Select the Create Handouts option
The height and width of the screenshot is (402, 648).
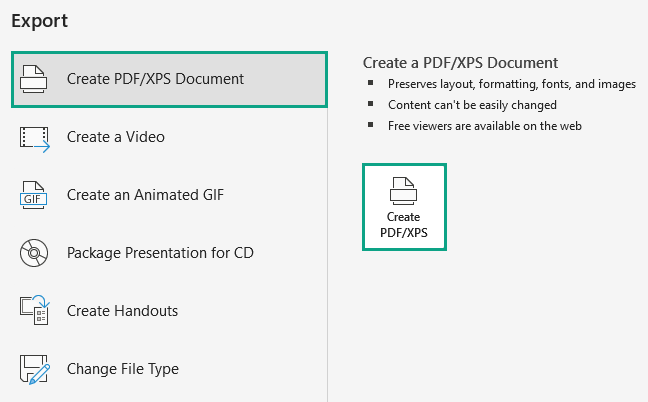coord(169,311)
